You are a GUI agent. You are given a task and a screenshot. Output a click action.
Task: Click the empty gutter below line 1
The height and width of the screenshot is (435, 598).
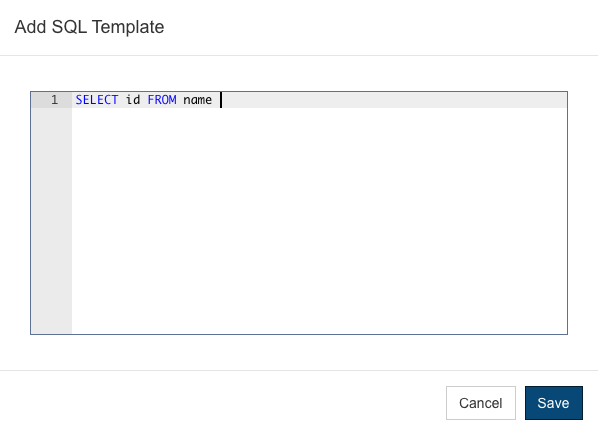tap(52, 220)
